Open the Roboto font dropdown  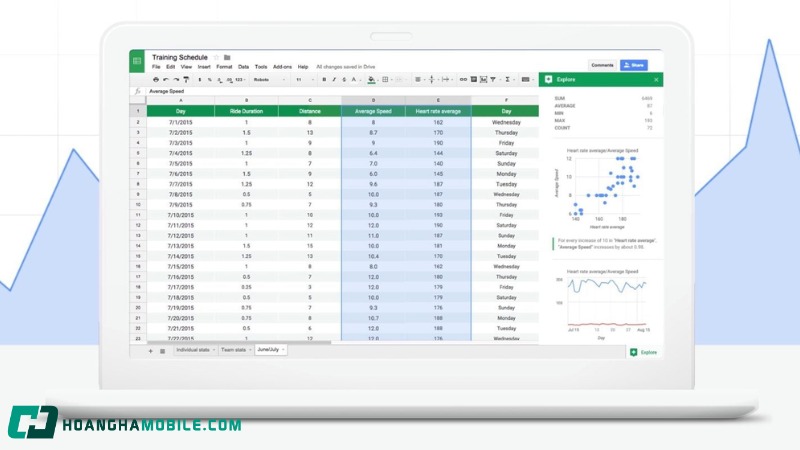(x=268, y=80)
